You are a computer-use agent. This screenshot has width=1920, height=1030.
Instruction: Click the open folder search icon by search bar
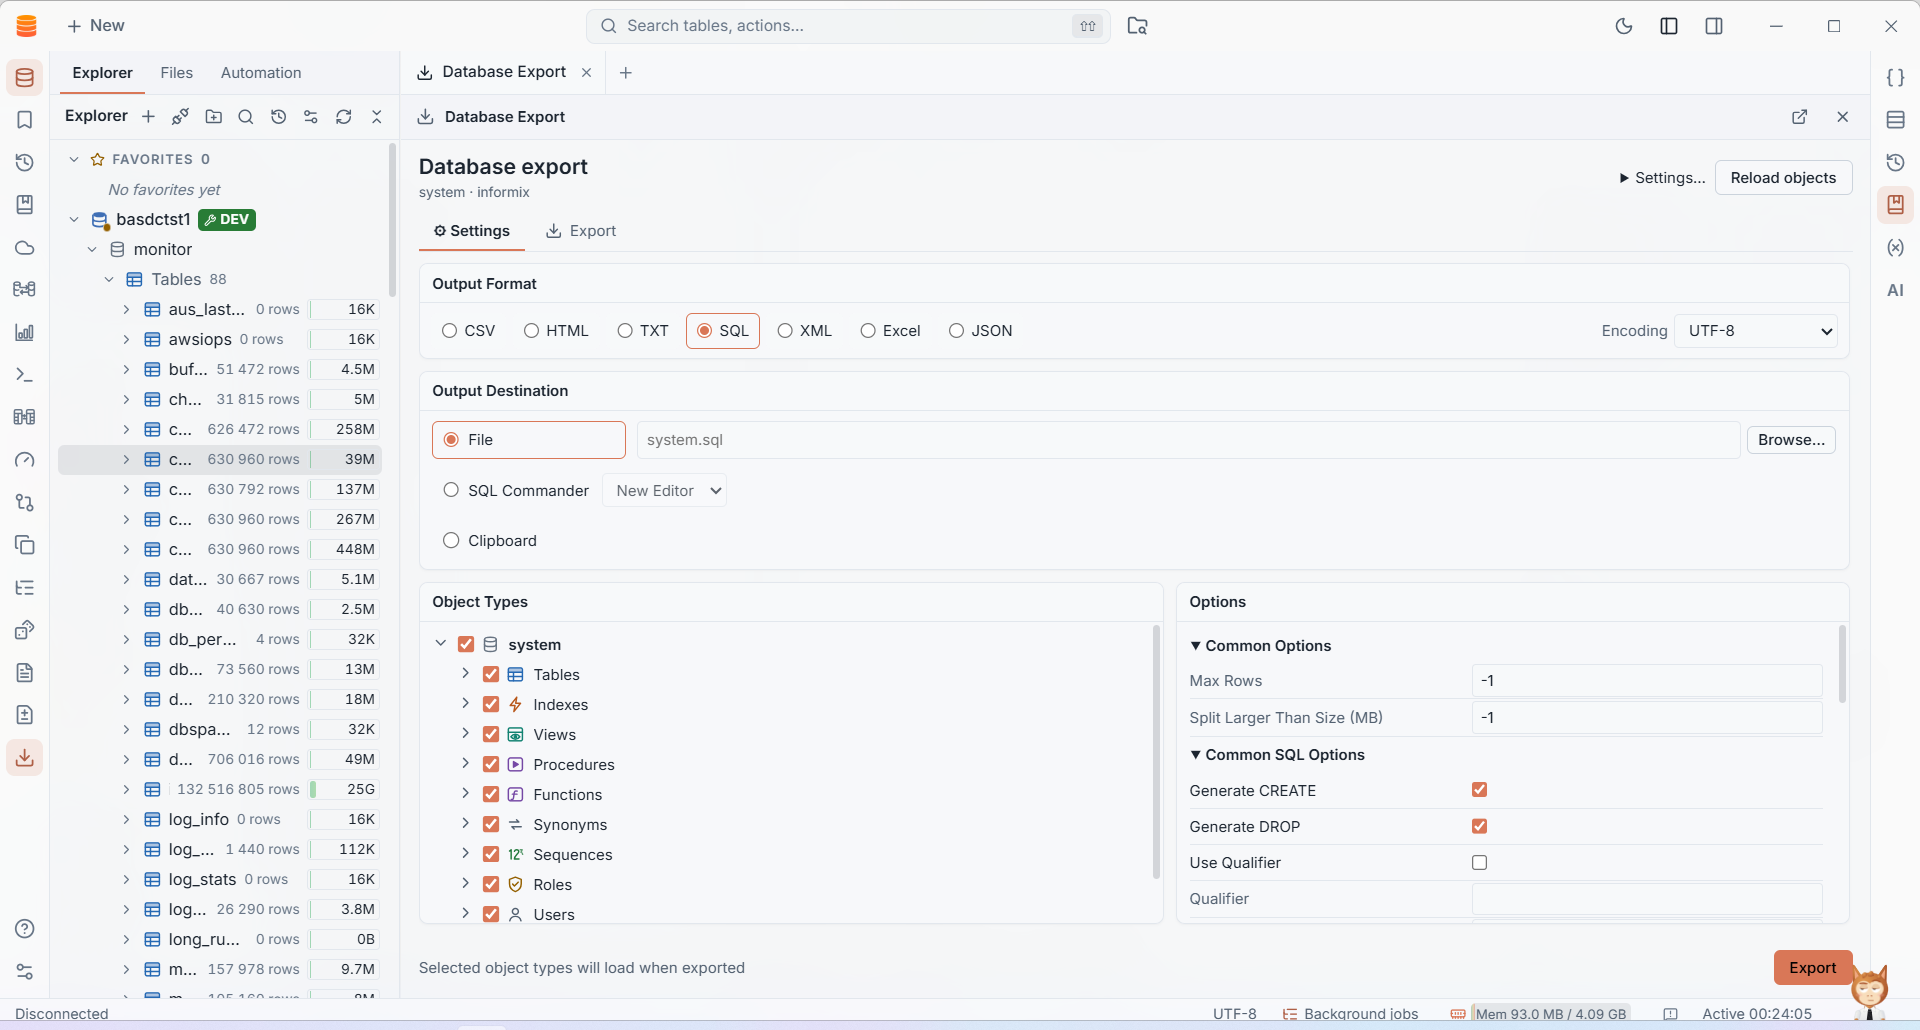click(1138, 26)
